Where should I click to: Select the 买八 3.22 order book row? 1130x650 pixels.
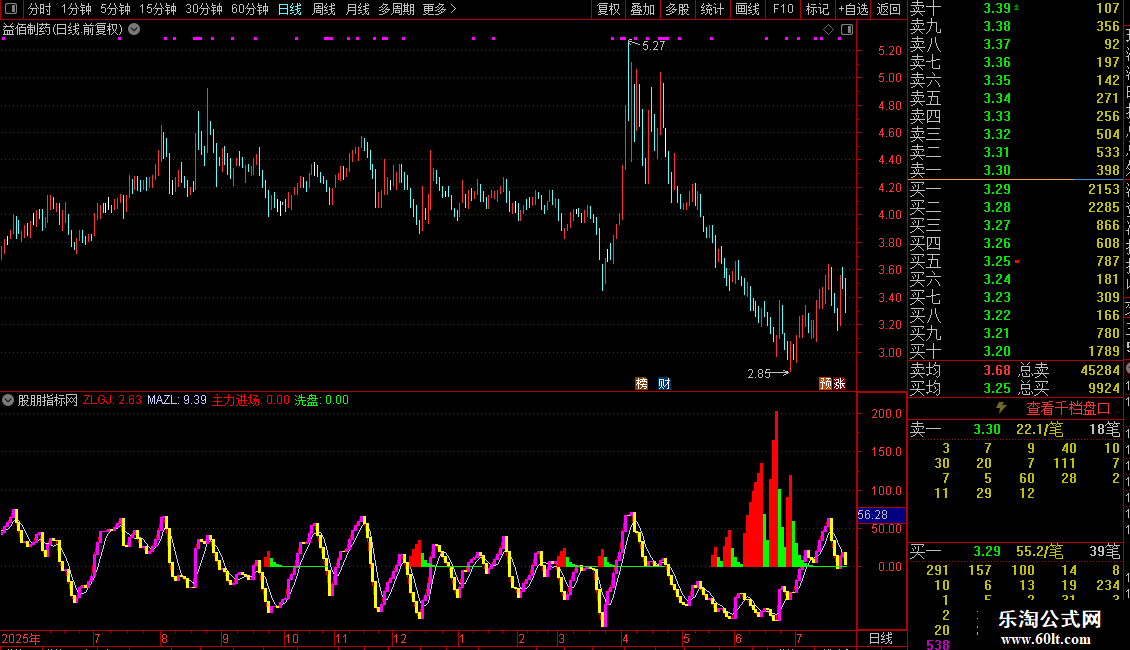(1015, 315)
